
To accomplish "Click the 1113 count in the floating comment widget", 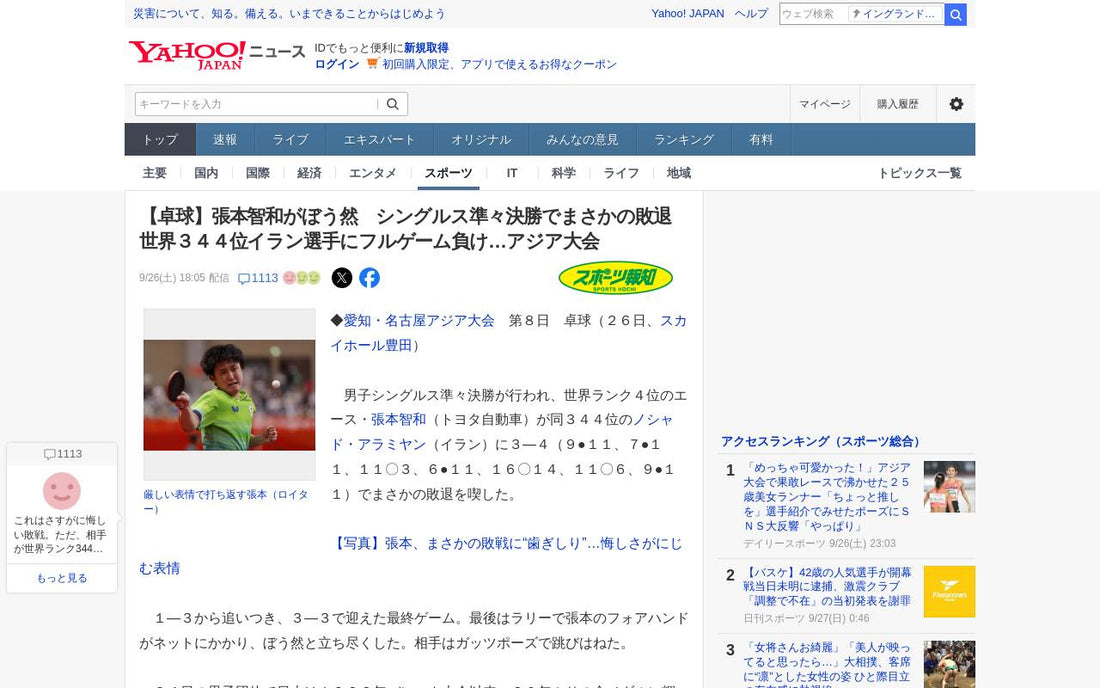I will click(x=62, y=454).
